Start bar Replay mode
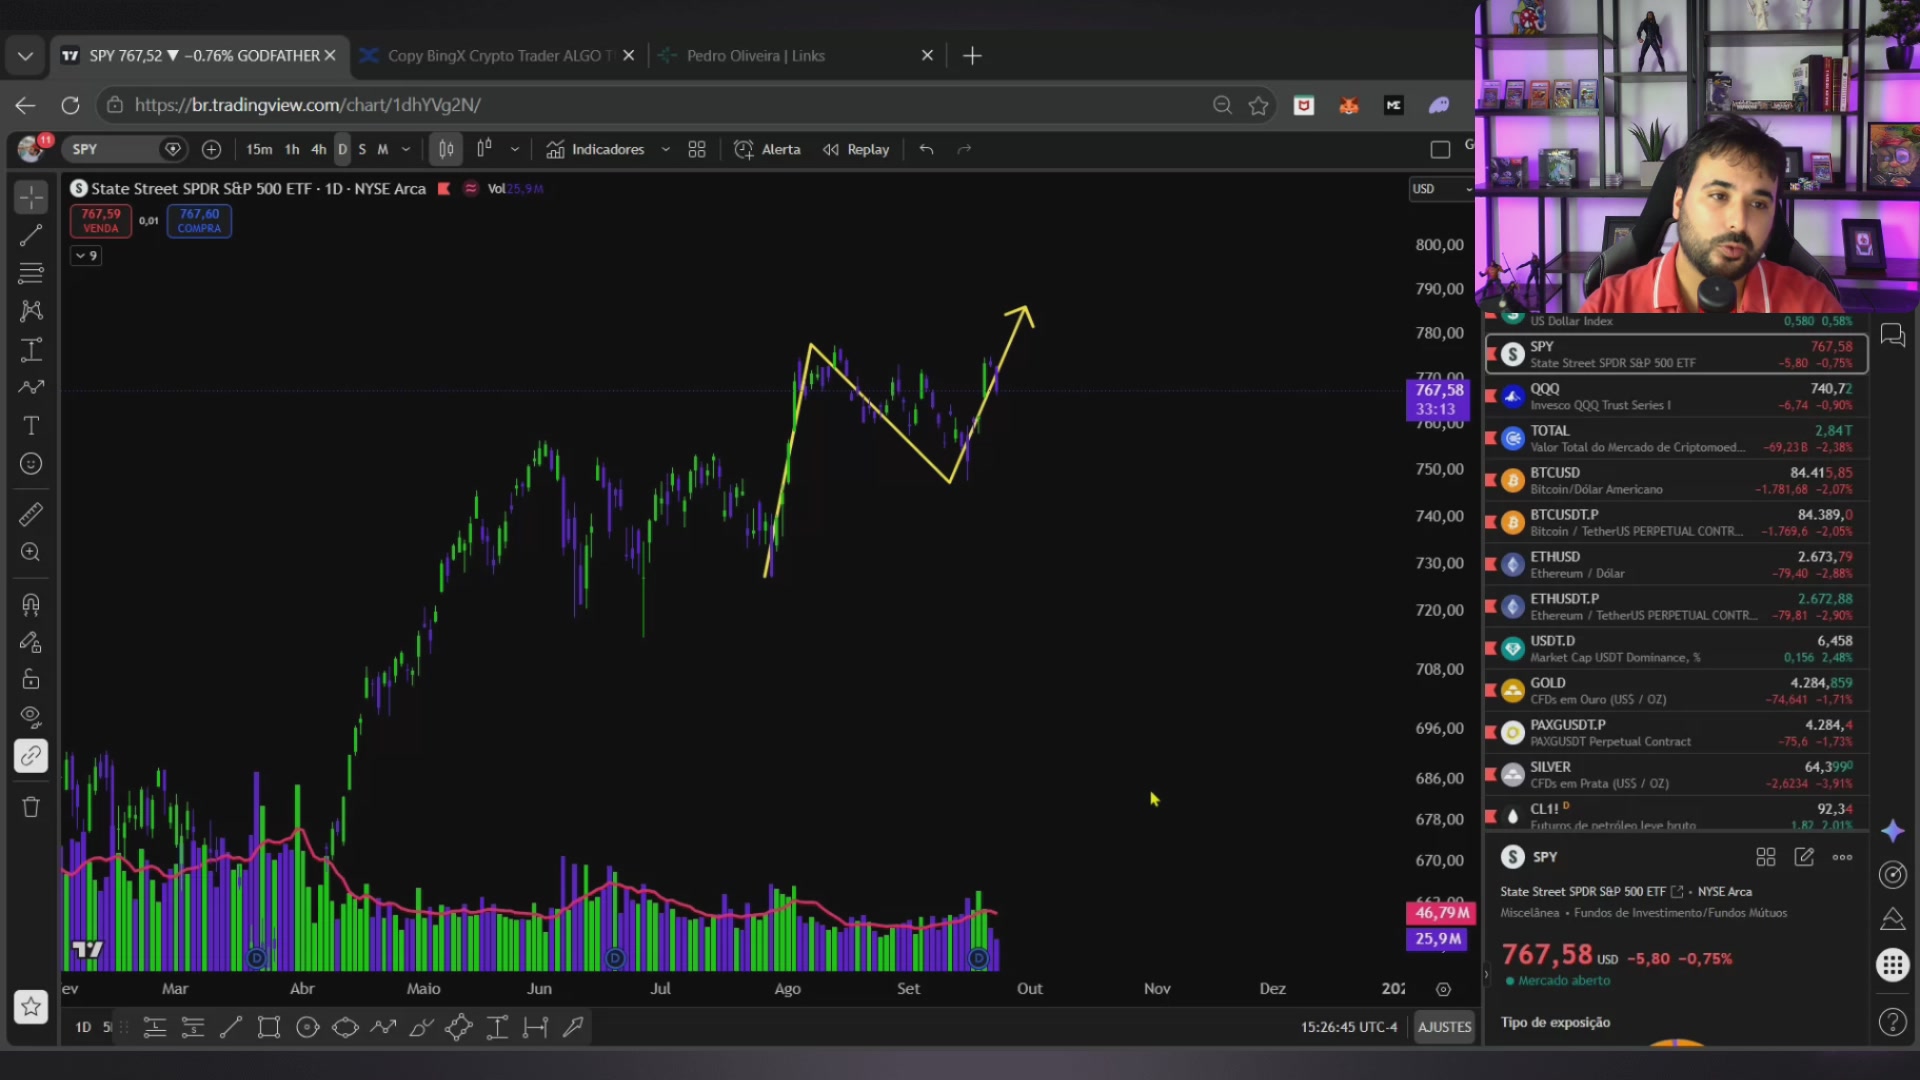Image resolution: width=1920 pixels, height=1080 pixels. tap(856, 149)
